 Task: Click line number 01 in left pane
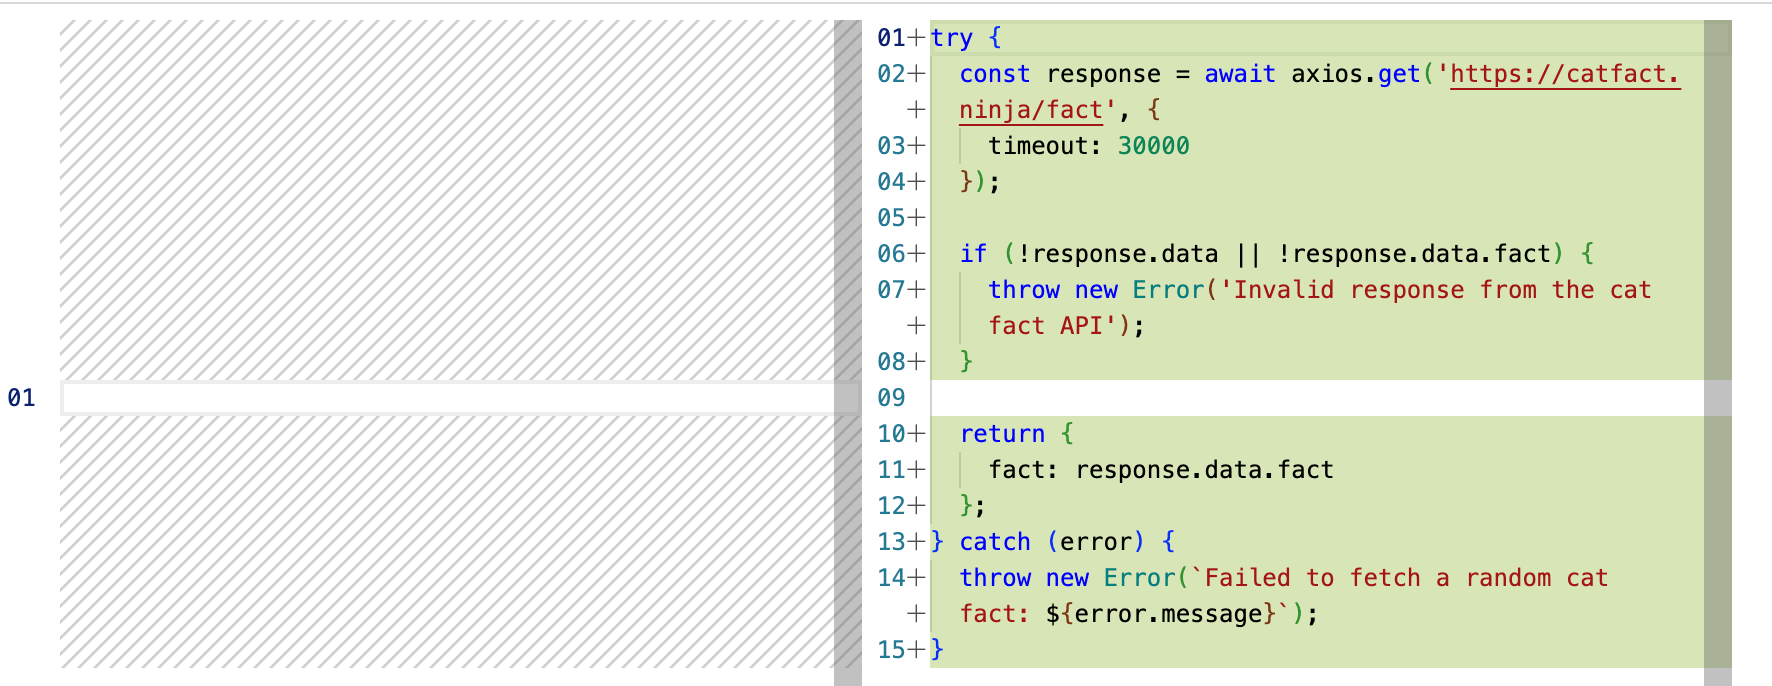point(21,398)
